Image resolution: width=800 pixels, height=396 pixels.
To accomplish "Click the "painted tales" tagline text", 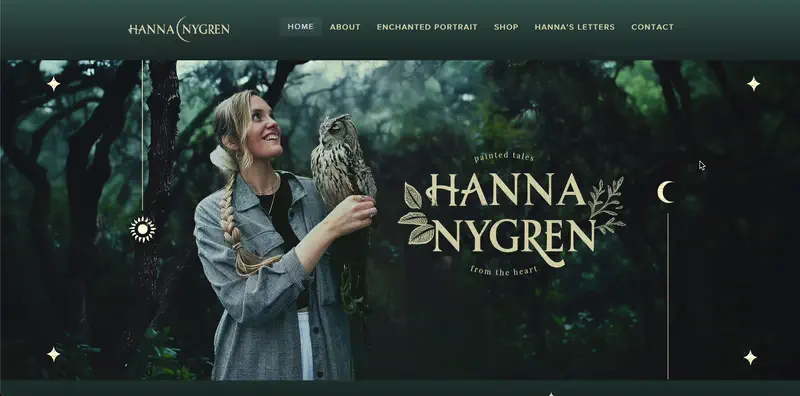I will 504,157.
